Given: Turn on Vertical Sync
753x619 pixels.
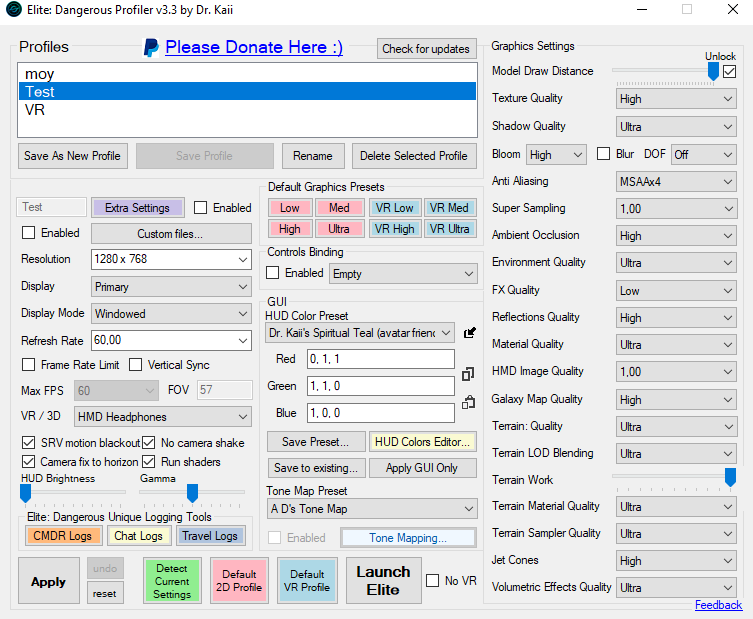Looking at the screenshot, I should pos(135,364).
